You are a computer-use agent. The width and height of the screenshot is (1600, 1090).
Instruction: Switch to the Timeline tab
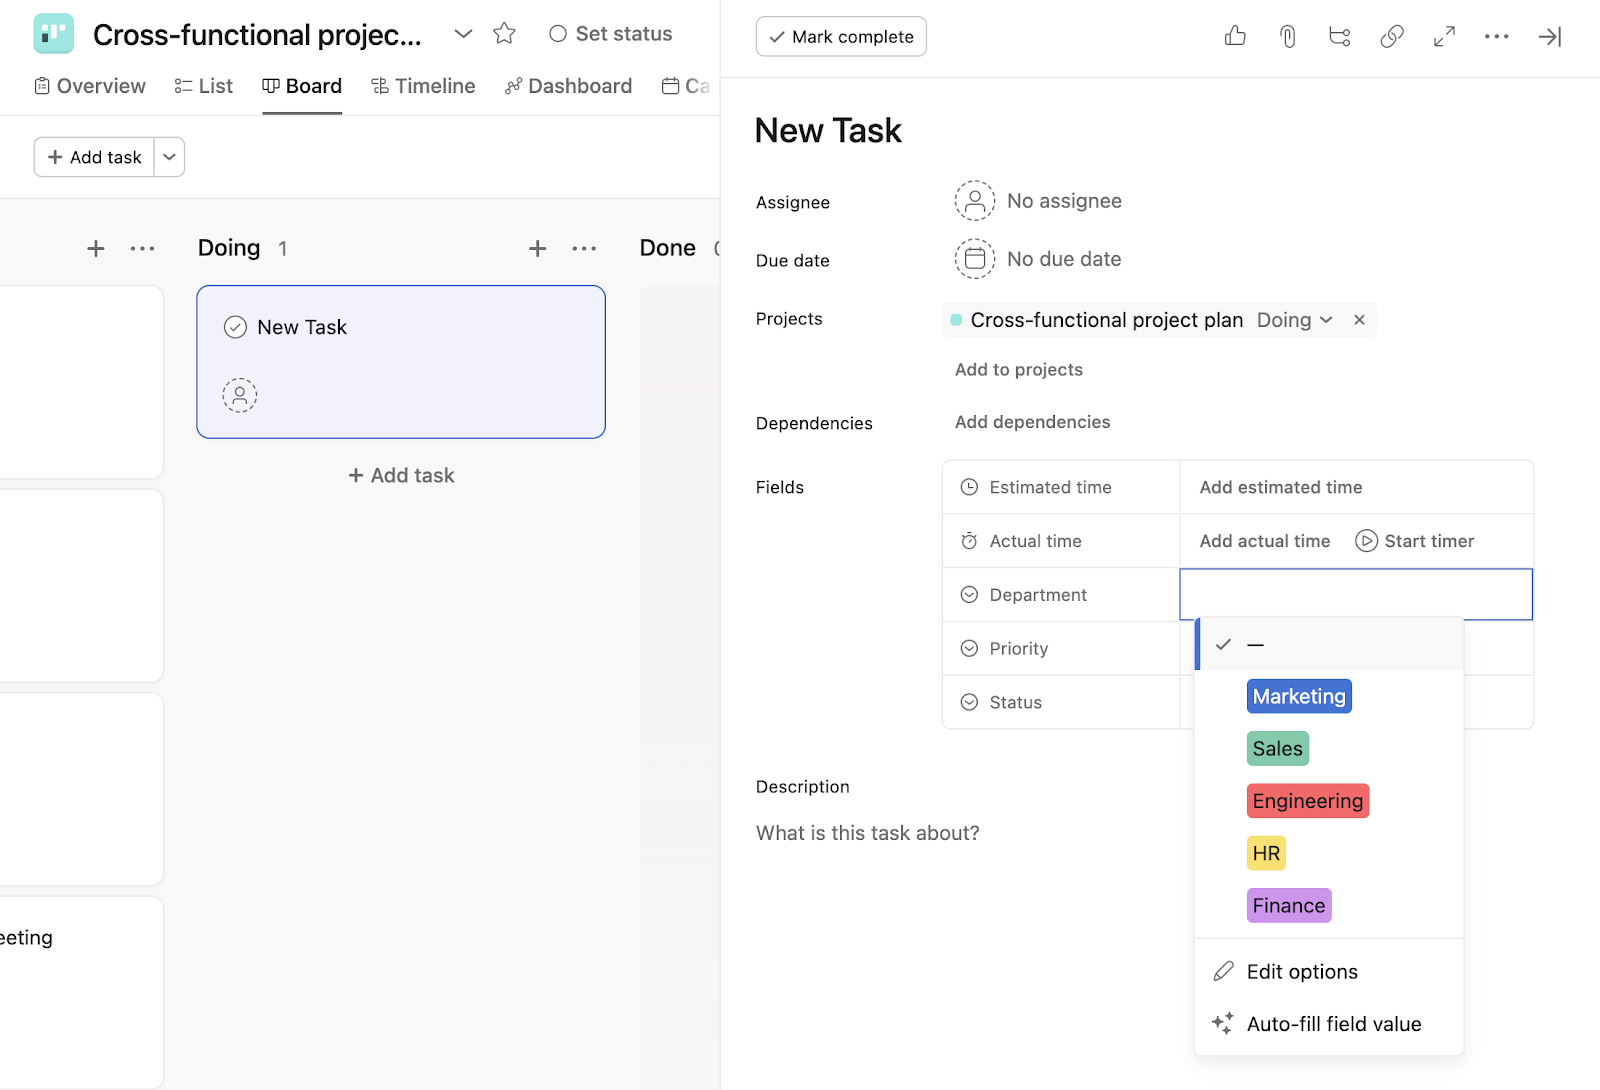point(423,86)
